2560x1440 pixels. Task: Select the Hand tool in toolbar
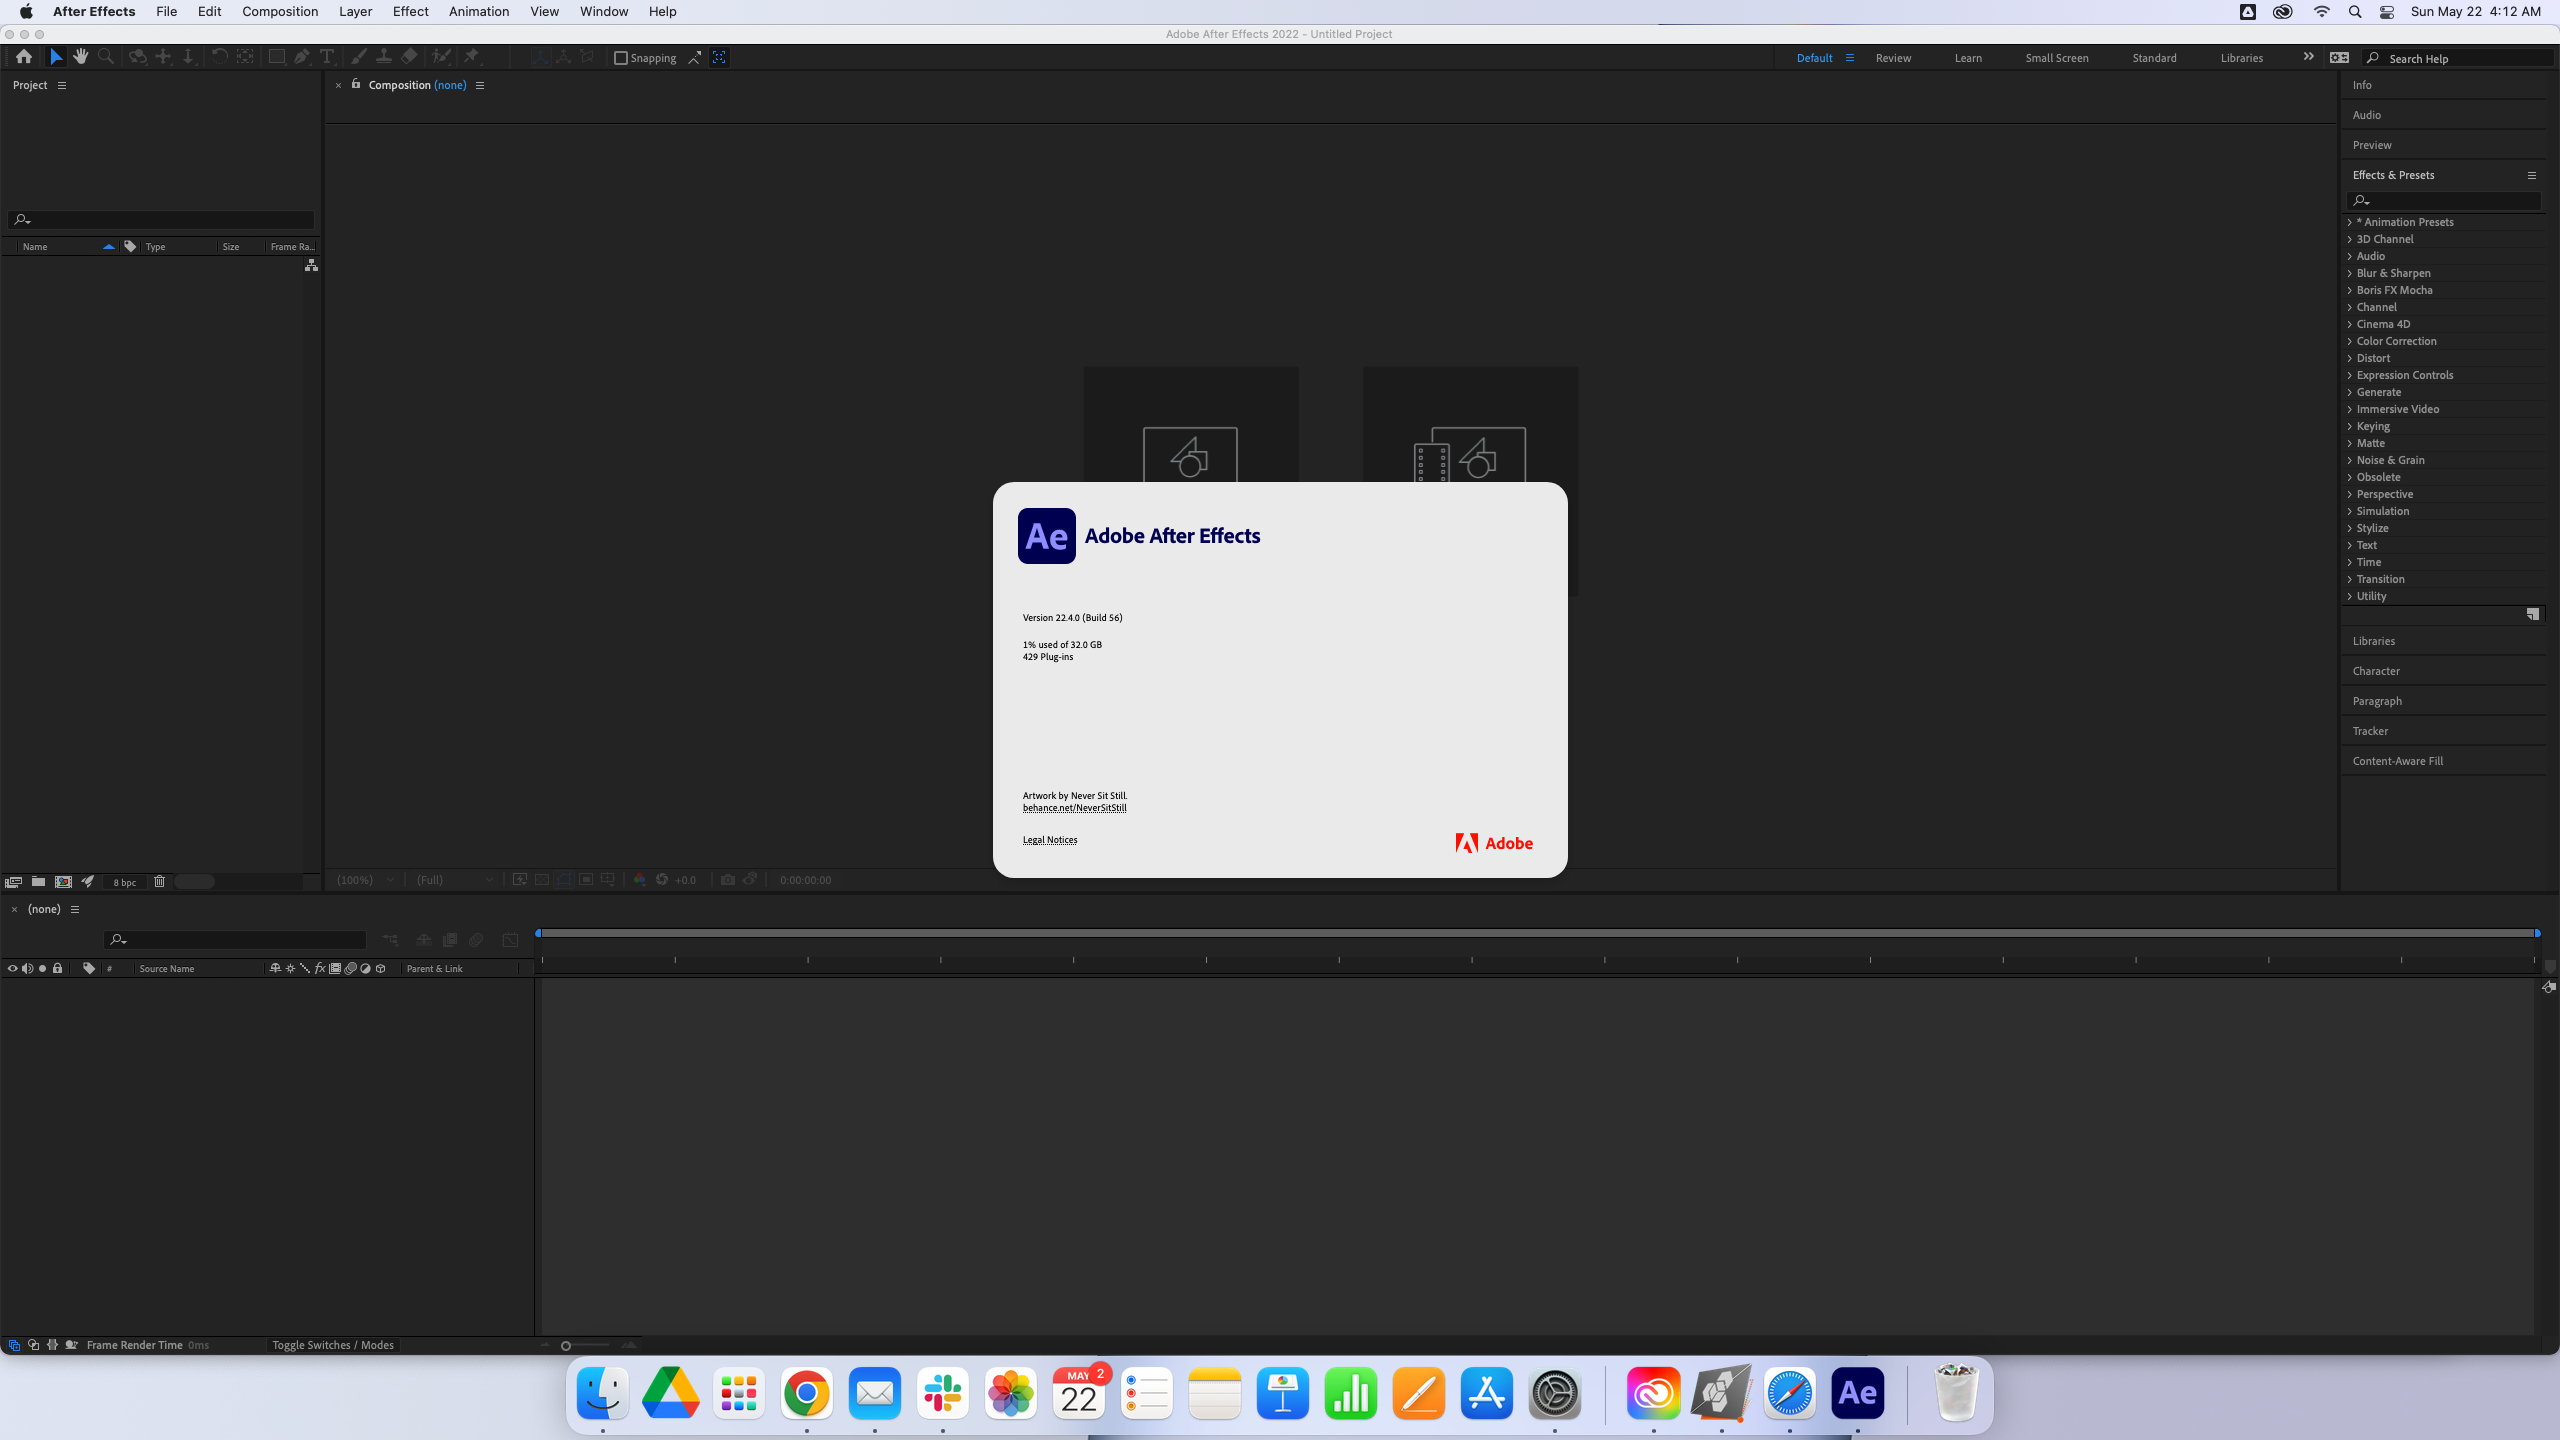click(x=80, y=57)
